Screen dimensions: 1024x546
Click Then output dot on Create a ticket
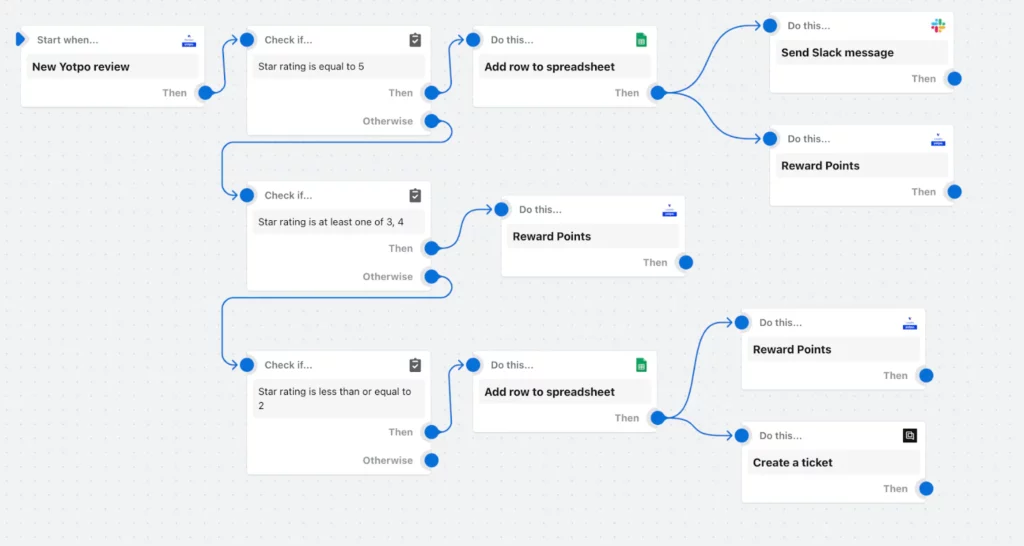click(x=926, y=489)
